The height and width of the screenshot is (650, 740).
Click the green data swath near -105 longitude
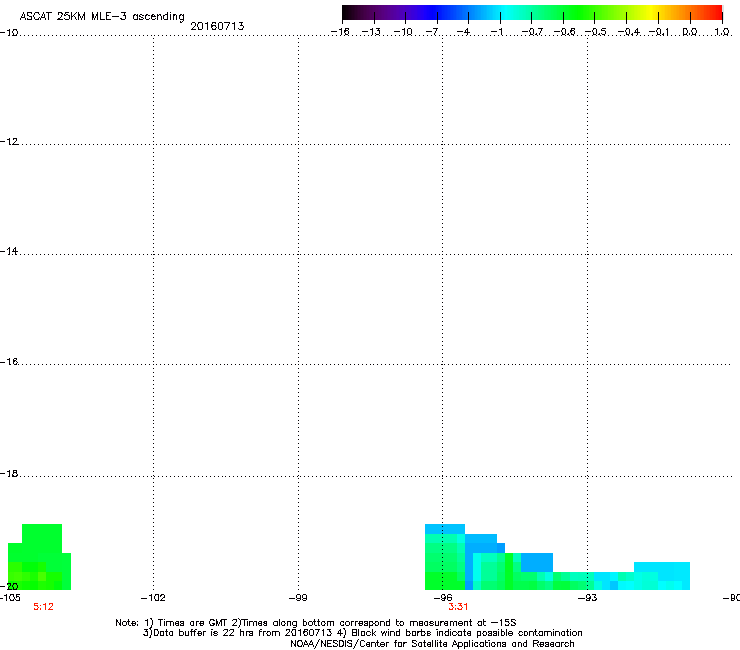(42, 557)
